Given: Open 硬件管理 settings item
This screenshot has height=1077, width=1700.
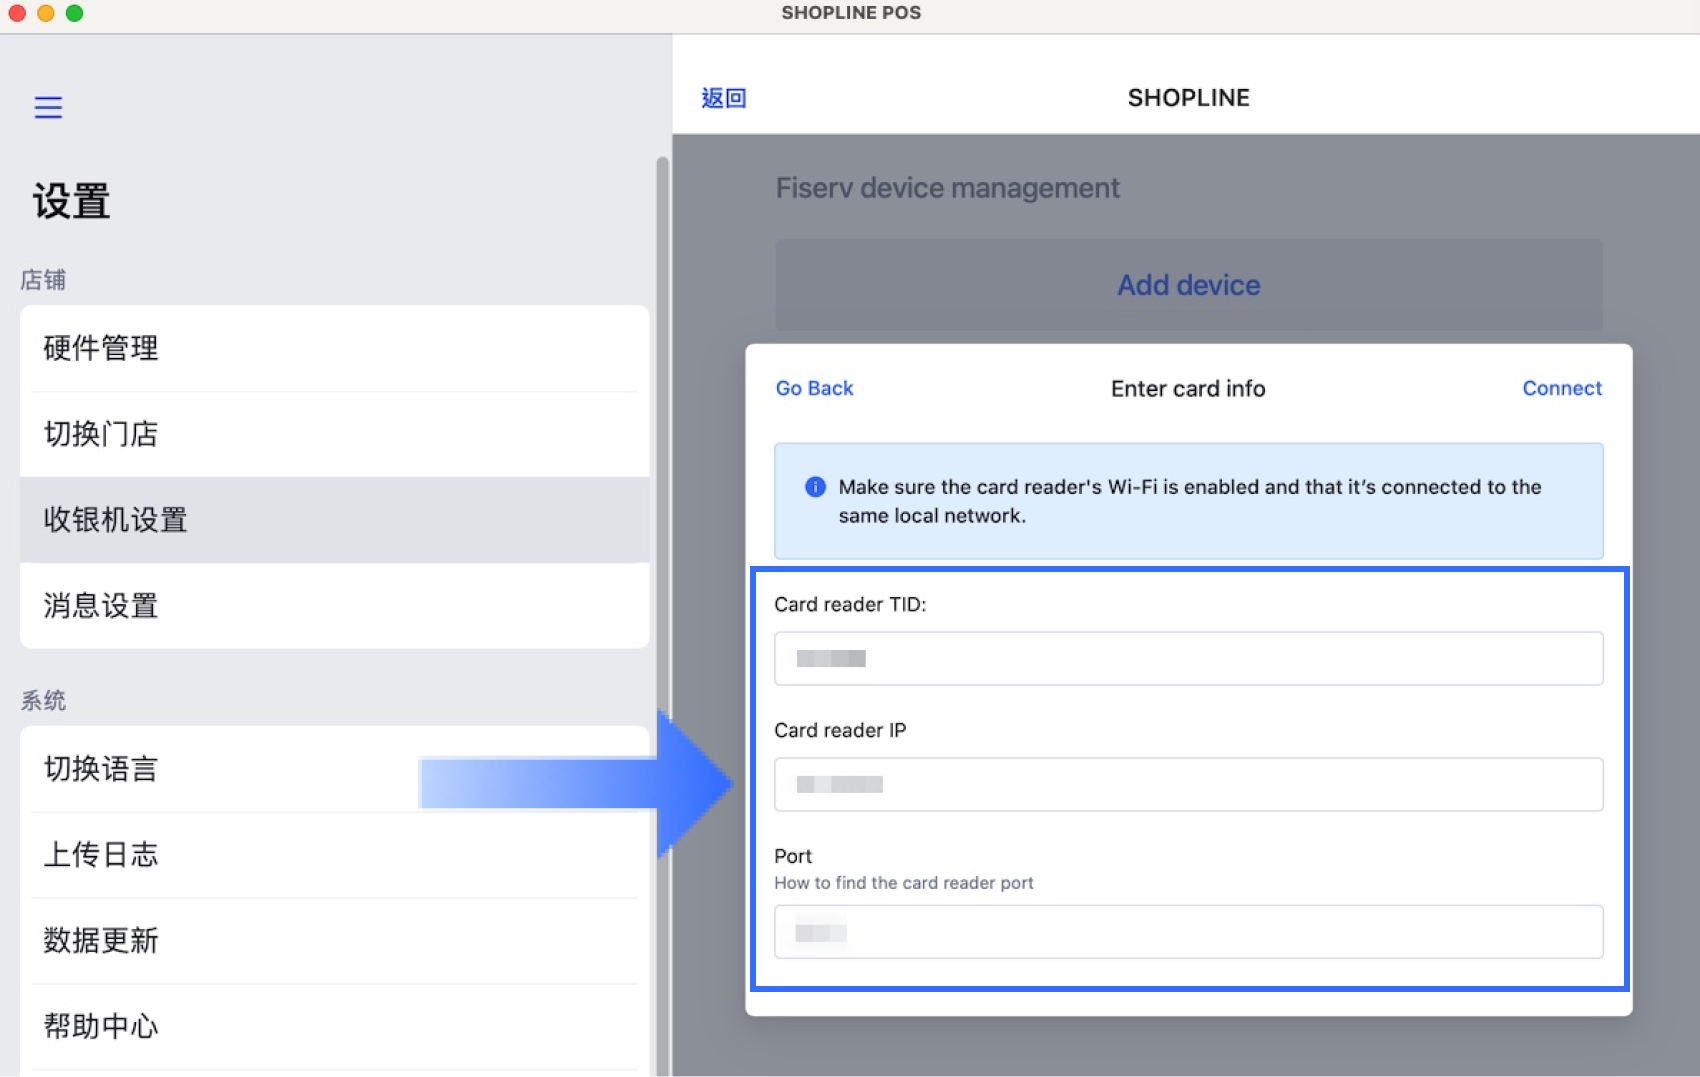Looking at the screenshot, I should click(335, 348).
